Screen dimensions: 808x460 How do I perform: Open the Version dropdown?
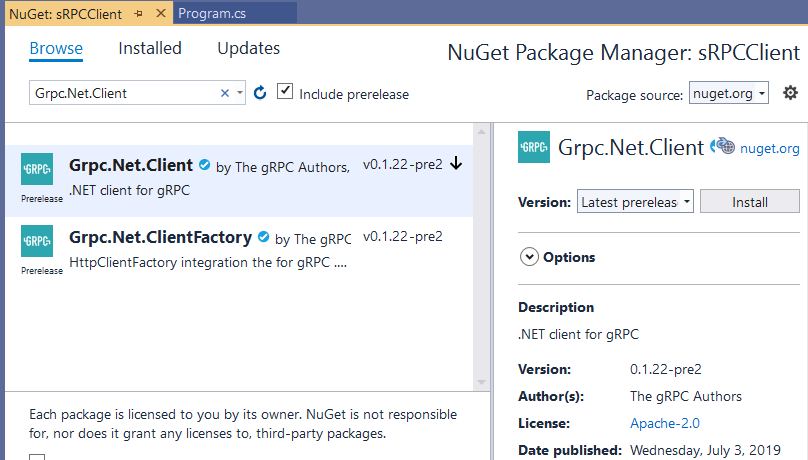coord(635,201)
